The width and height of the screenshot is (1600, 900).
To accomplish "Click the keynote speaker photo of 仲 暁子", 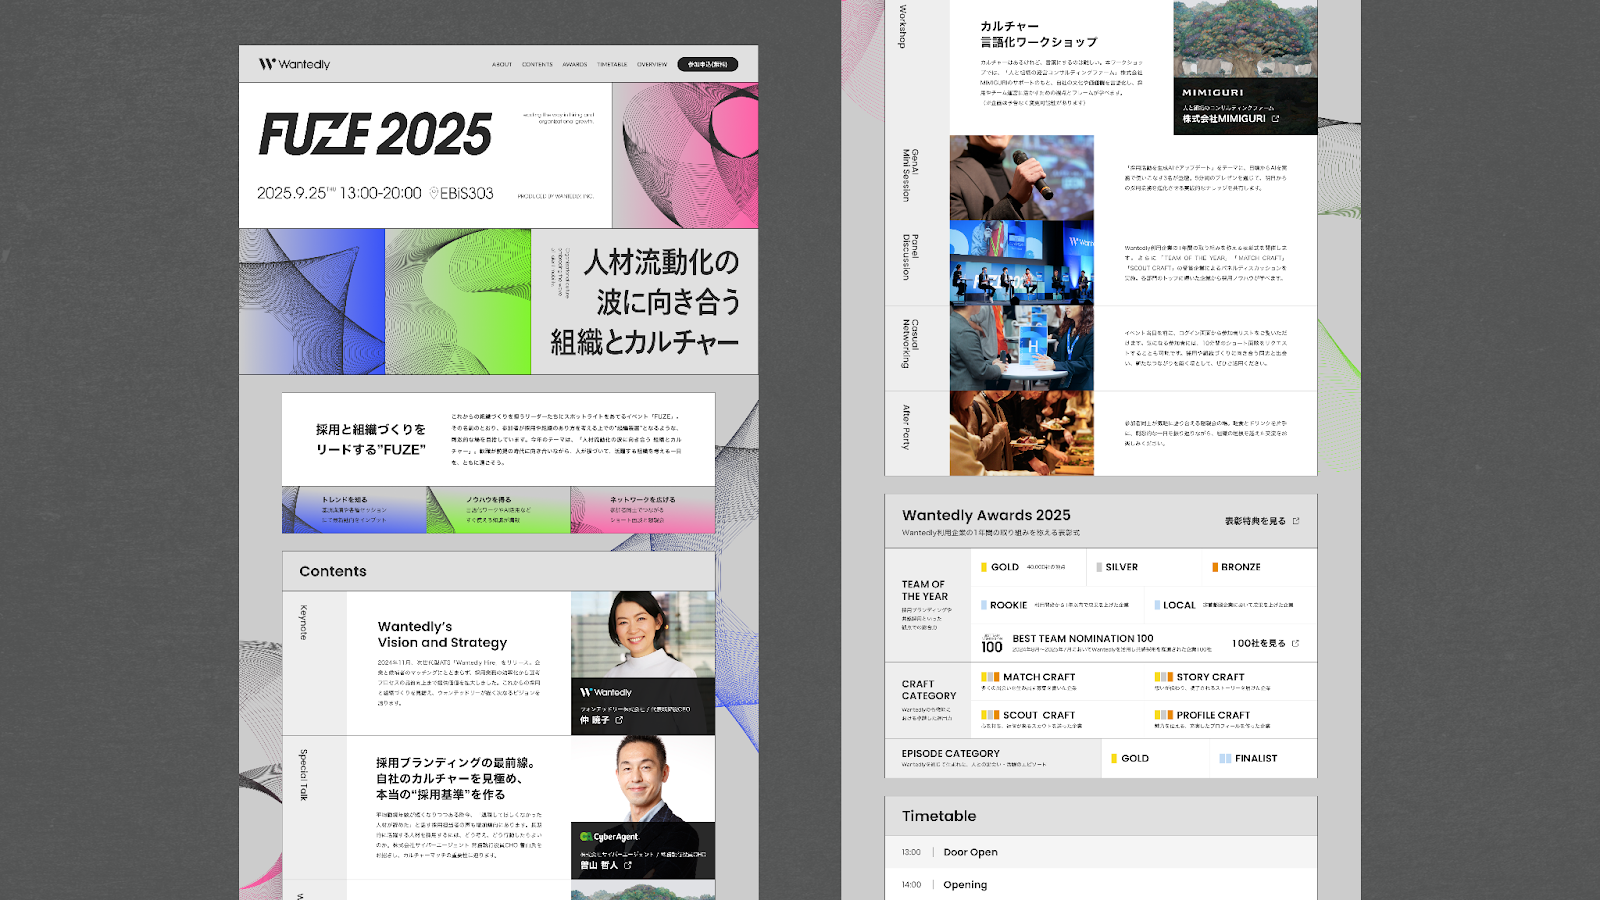I will point(643,635).
